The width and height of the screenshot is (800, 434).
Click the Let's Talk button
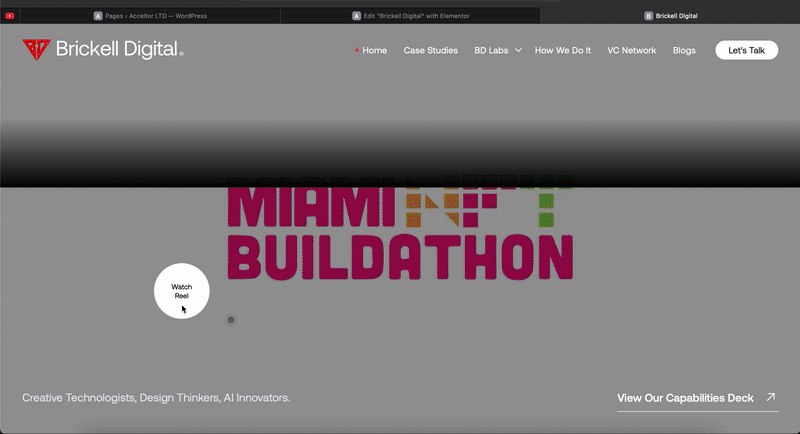[746, 50]
